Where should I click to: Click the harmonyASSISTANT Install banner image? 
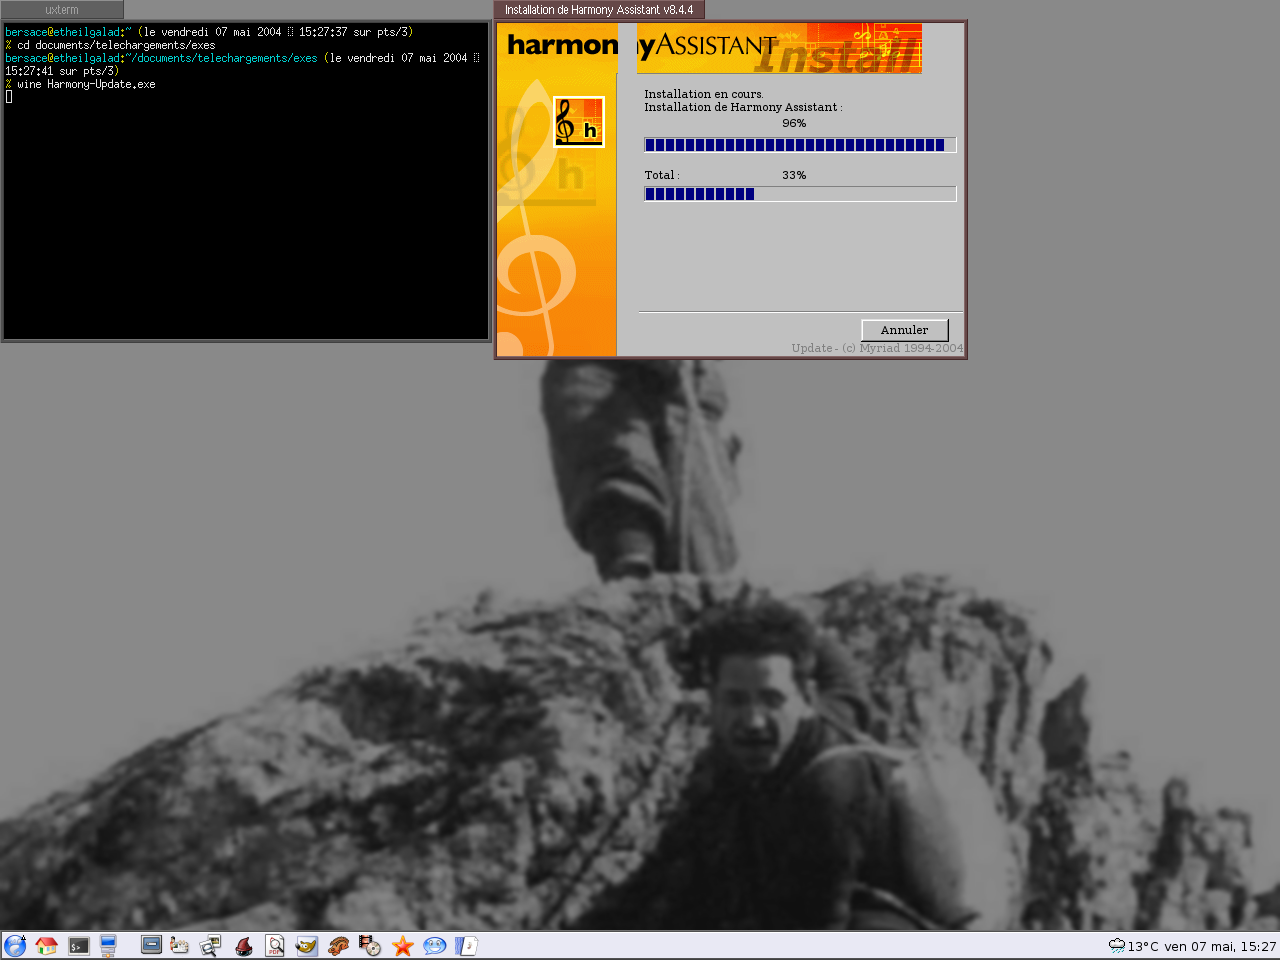(779, 49)
